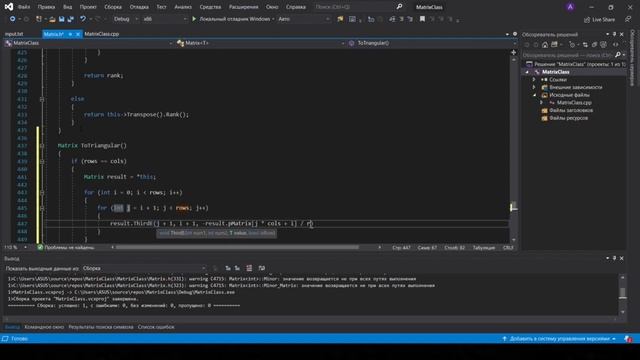Pin the Output panel

[614, 258]
